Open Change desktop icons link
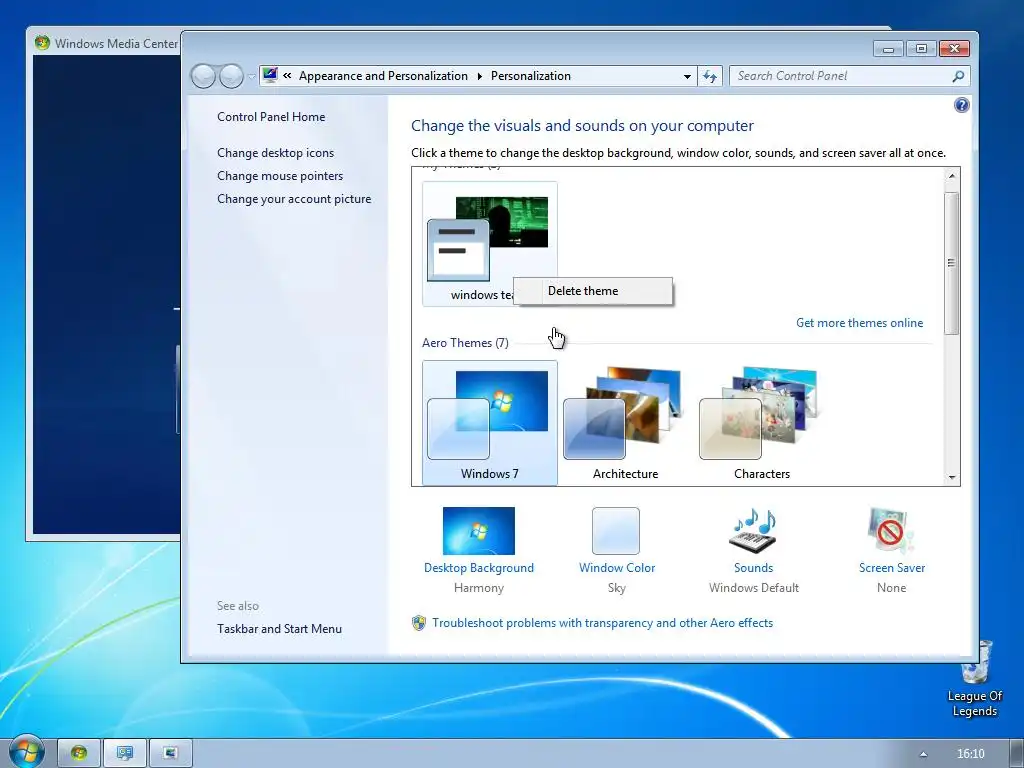This screenshot has width=1024, height=768. 276,153
